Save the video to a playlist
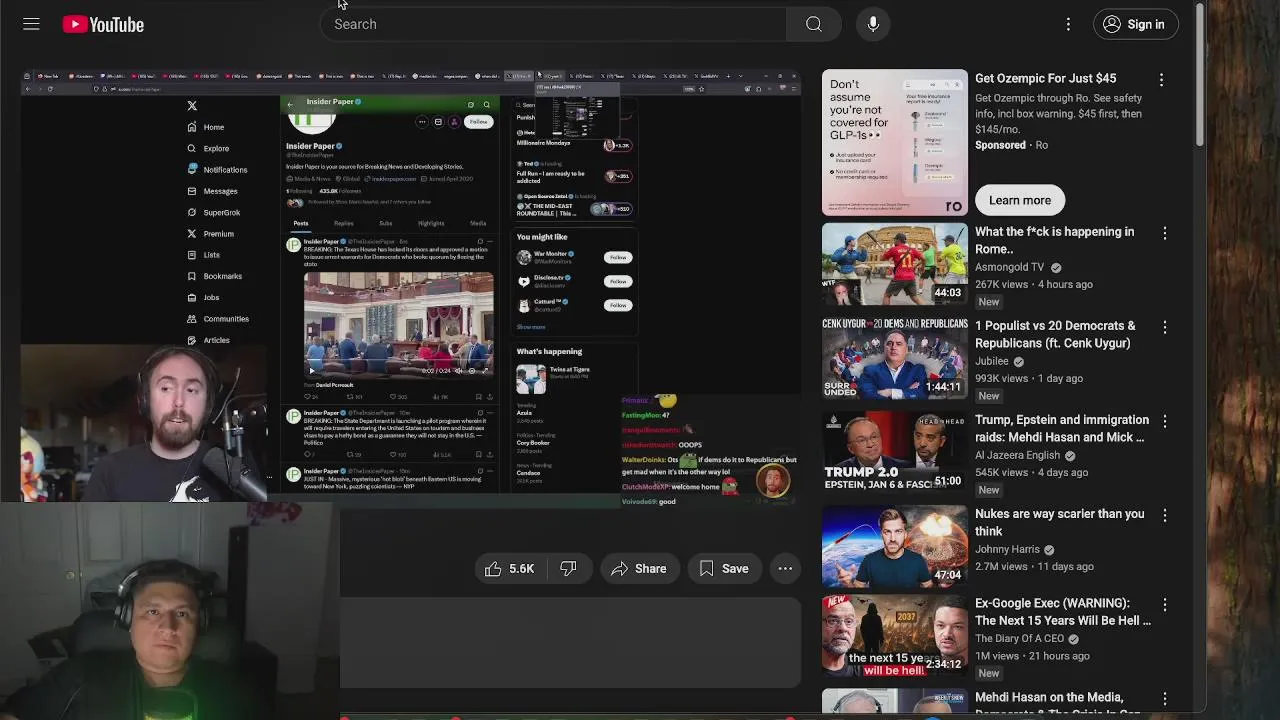This screenshot has width=1280, height=720. click(724, 569)
